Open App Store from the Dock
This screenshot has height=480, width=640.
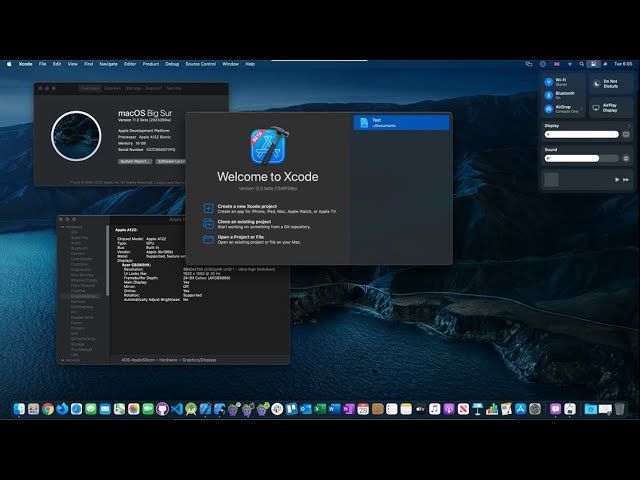pyautogui.click(x=520, y=409)
